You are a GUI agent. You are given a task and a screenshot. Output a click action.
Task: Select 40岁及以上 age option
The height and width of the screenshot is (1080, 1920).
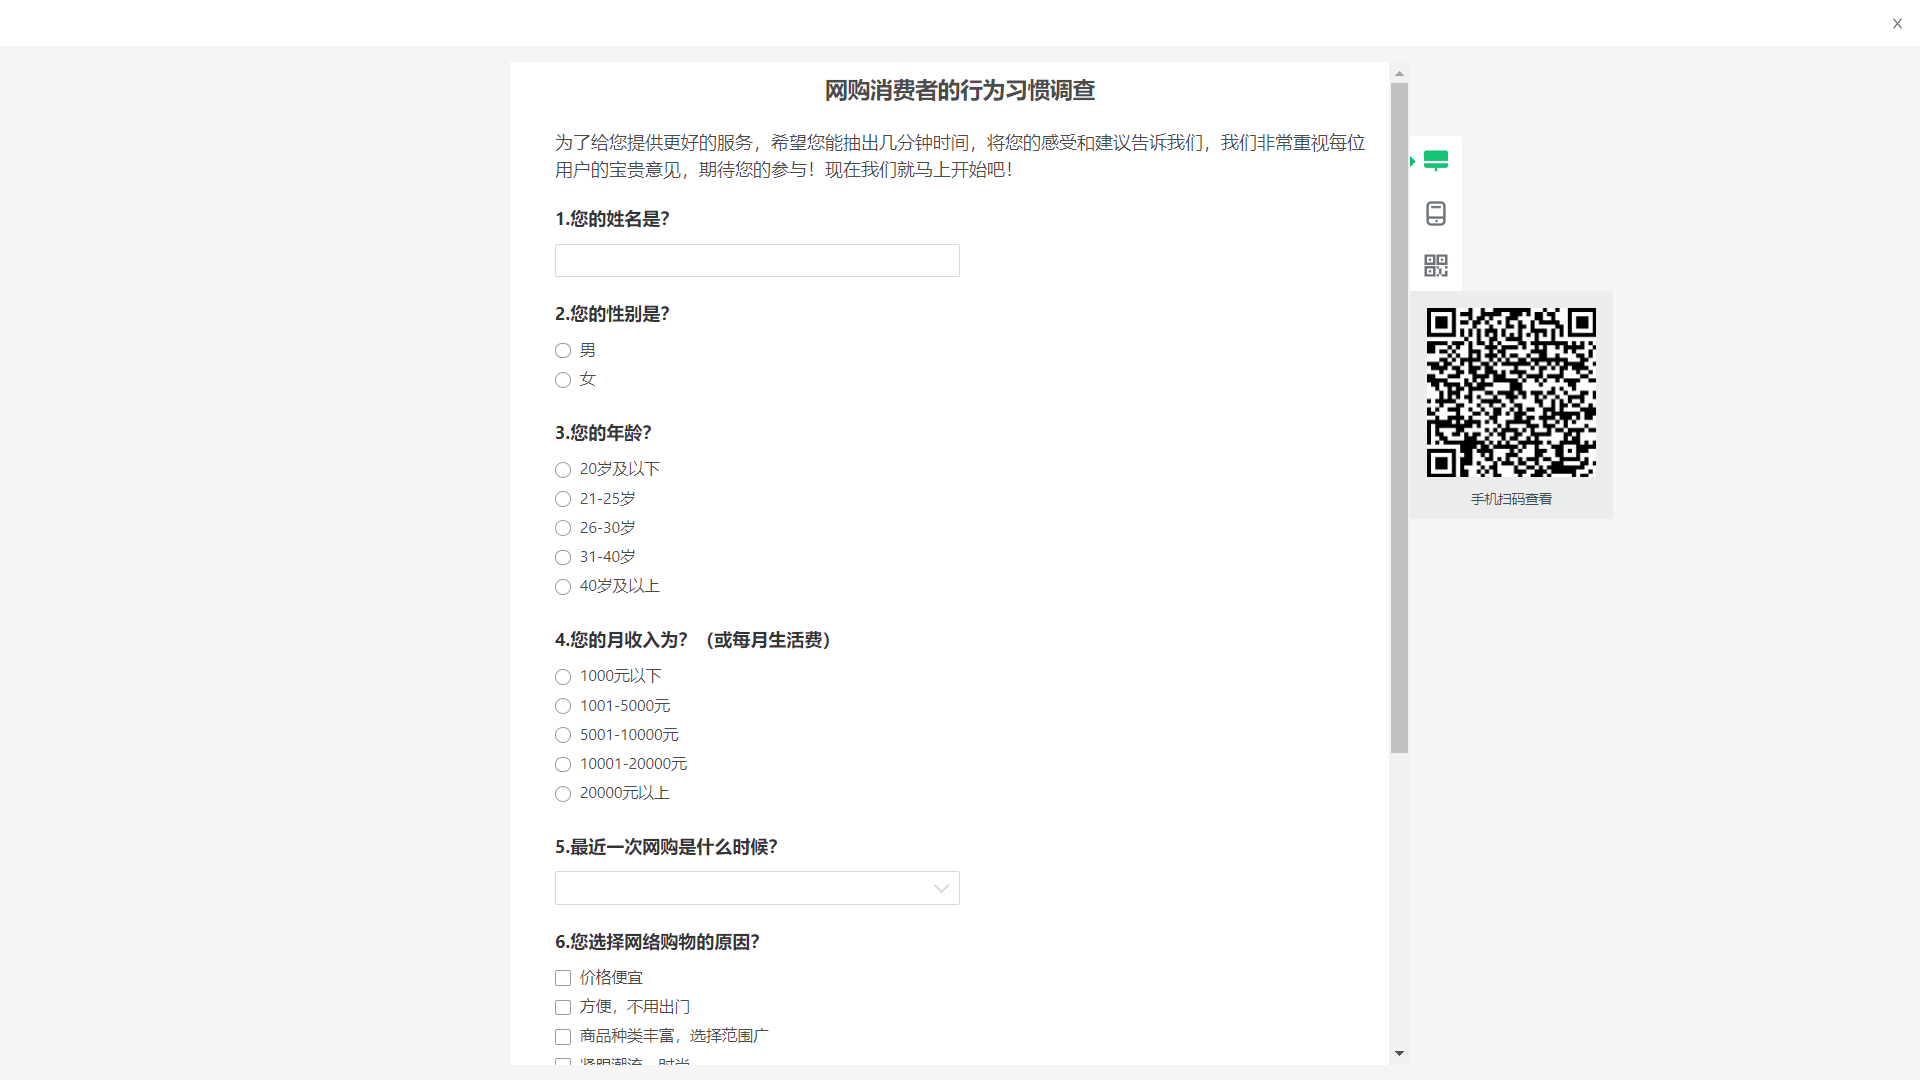[x=563, y=587]
